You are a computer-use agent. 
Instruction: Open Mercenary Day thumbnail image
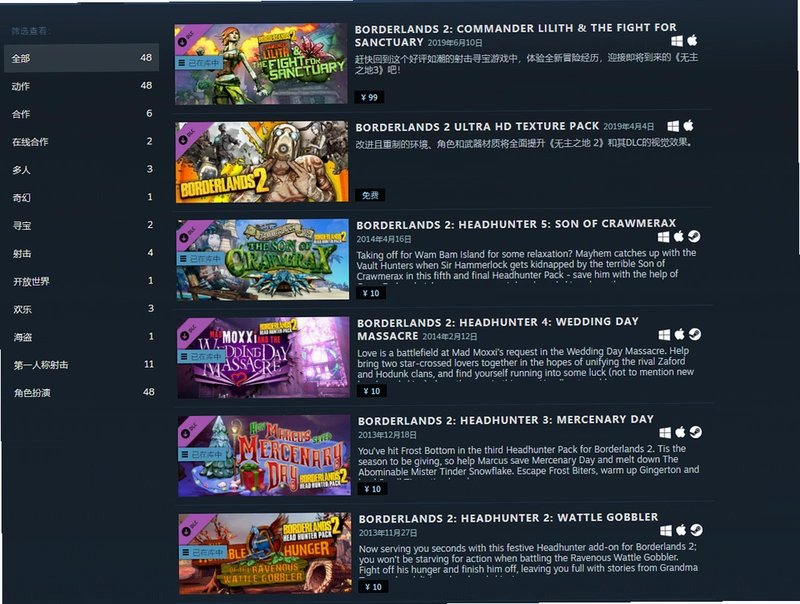point(264,456)
